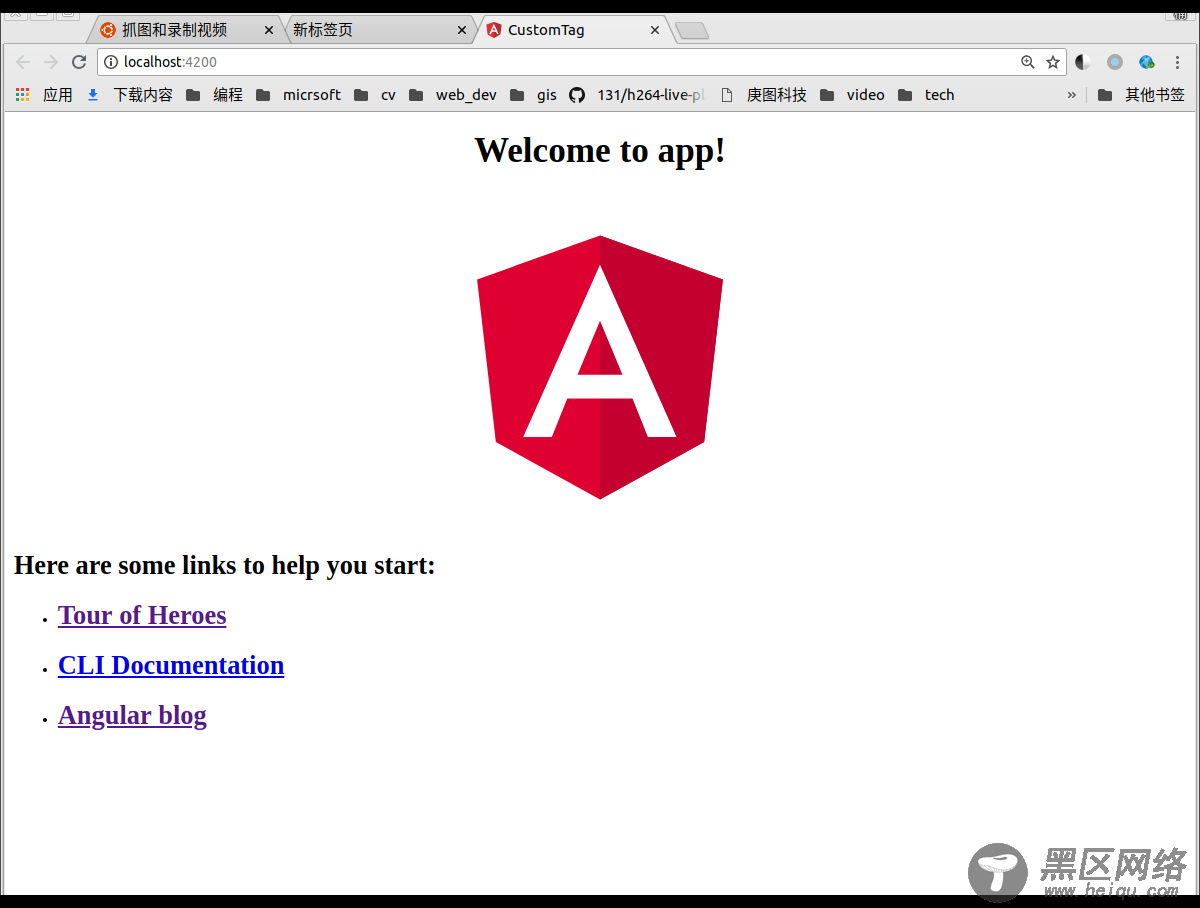This screenshot has width=1200, height=908.
Task: View site information icon in address bar
Action: [x=111, y=62]
